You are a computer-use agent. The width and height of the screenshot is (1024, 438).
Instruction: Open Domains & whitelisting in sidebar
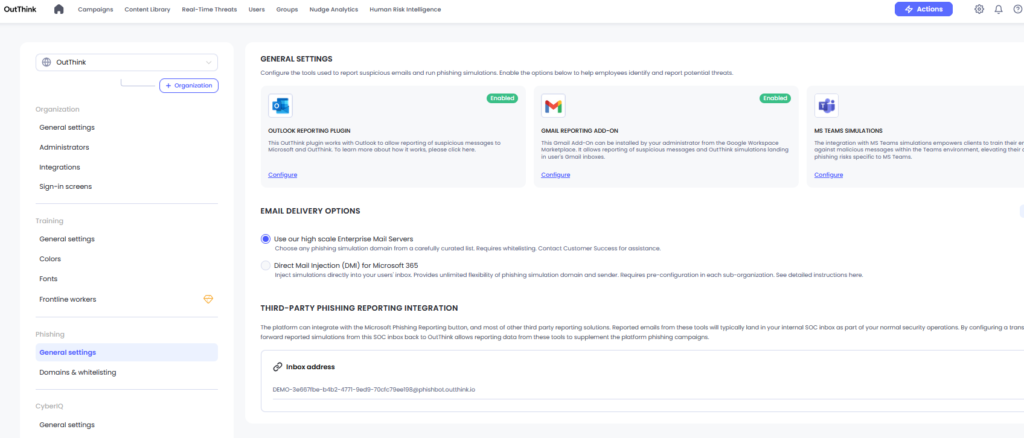pos(78,372)
